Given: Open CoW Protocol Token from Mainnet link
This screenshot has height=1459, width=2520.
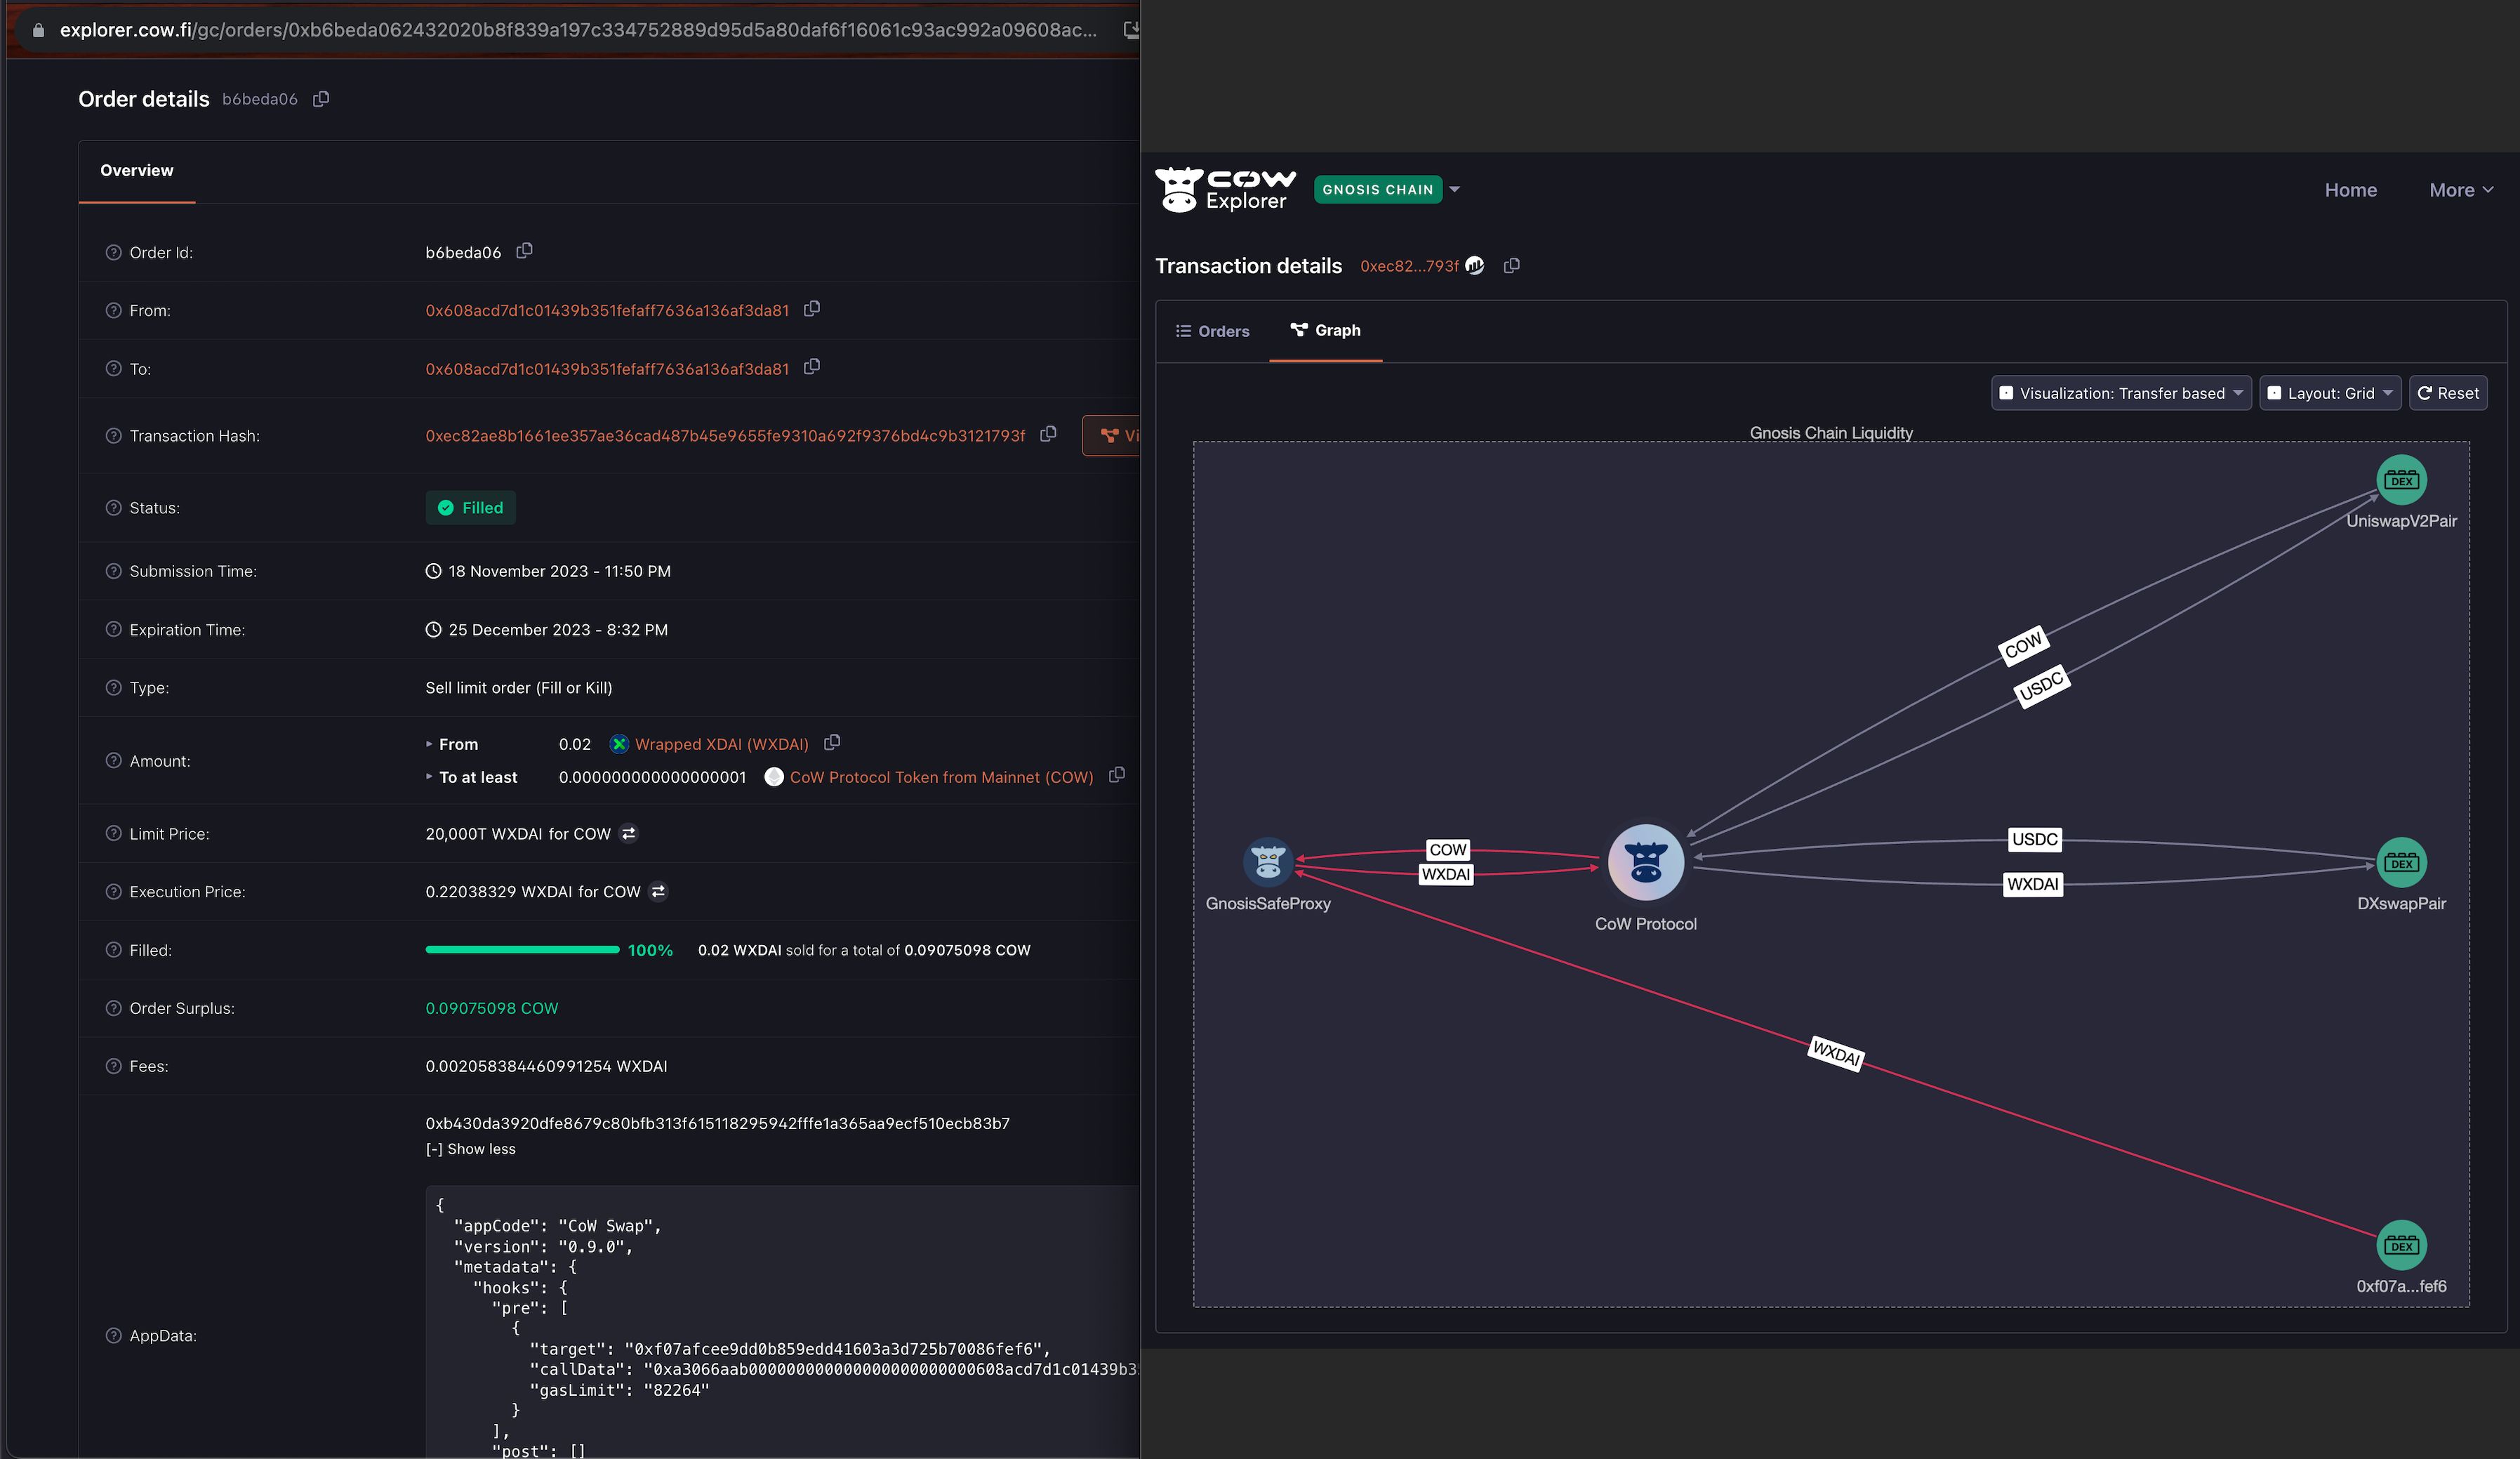Looking at the screenshot, I should tap(941, 777).
